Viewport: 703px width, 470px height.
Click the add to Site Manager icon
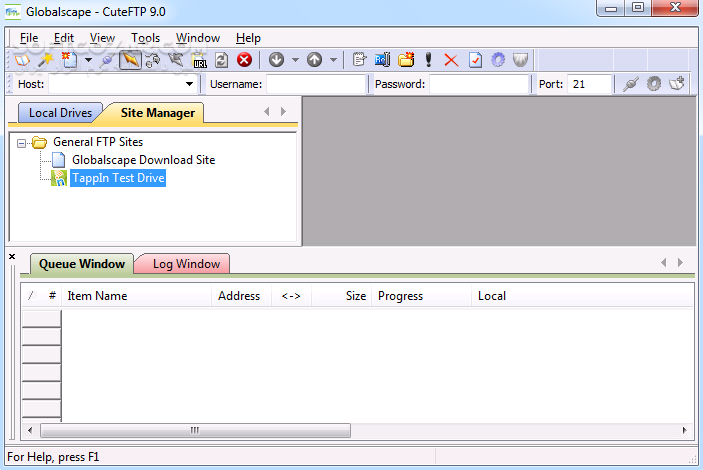point(677,84)
